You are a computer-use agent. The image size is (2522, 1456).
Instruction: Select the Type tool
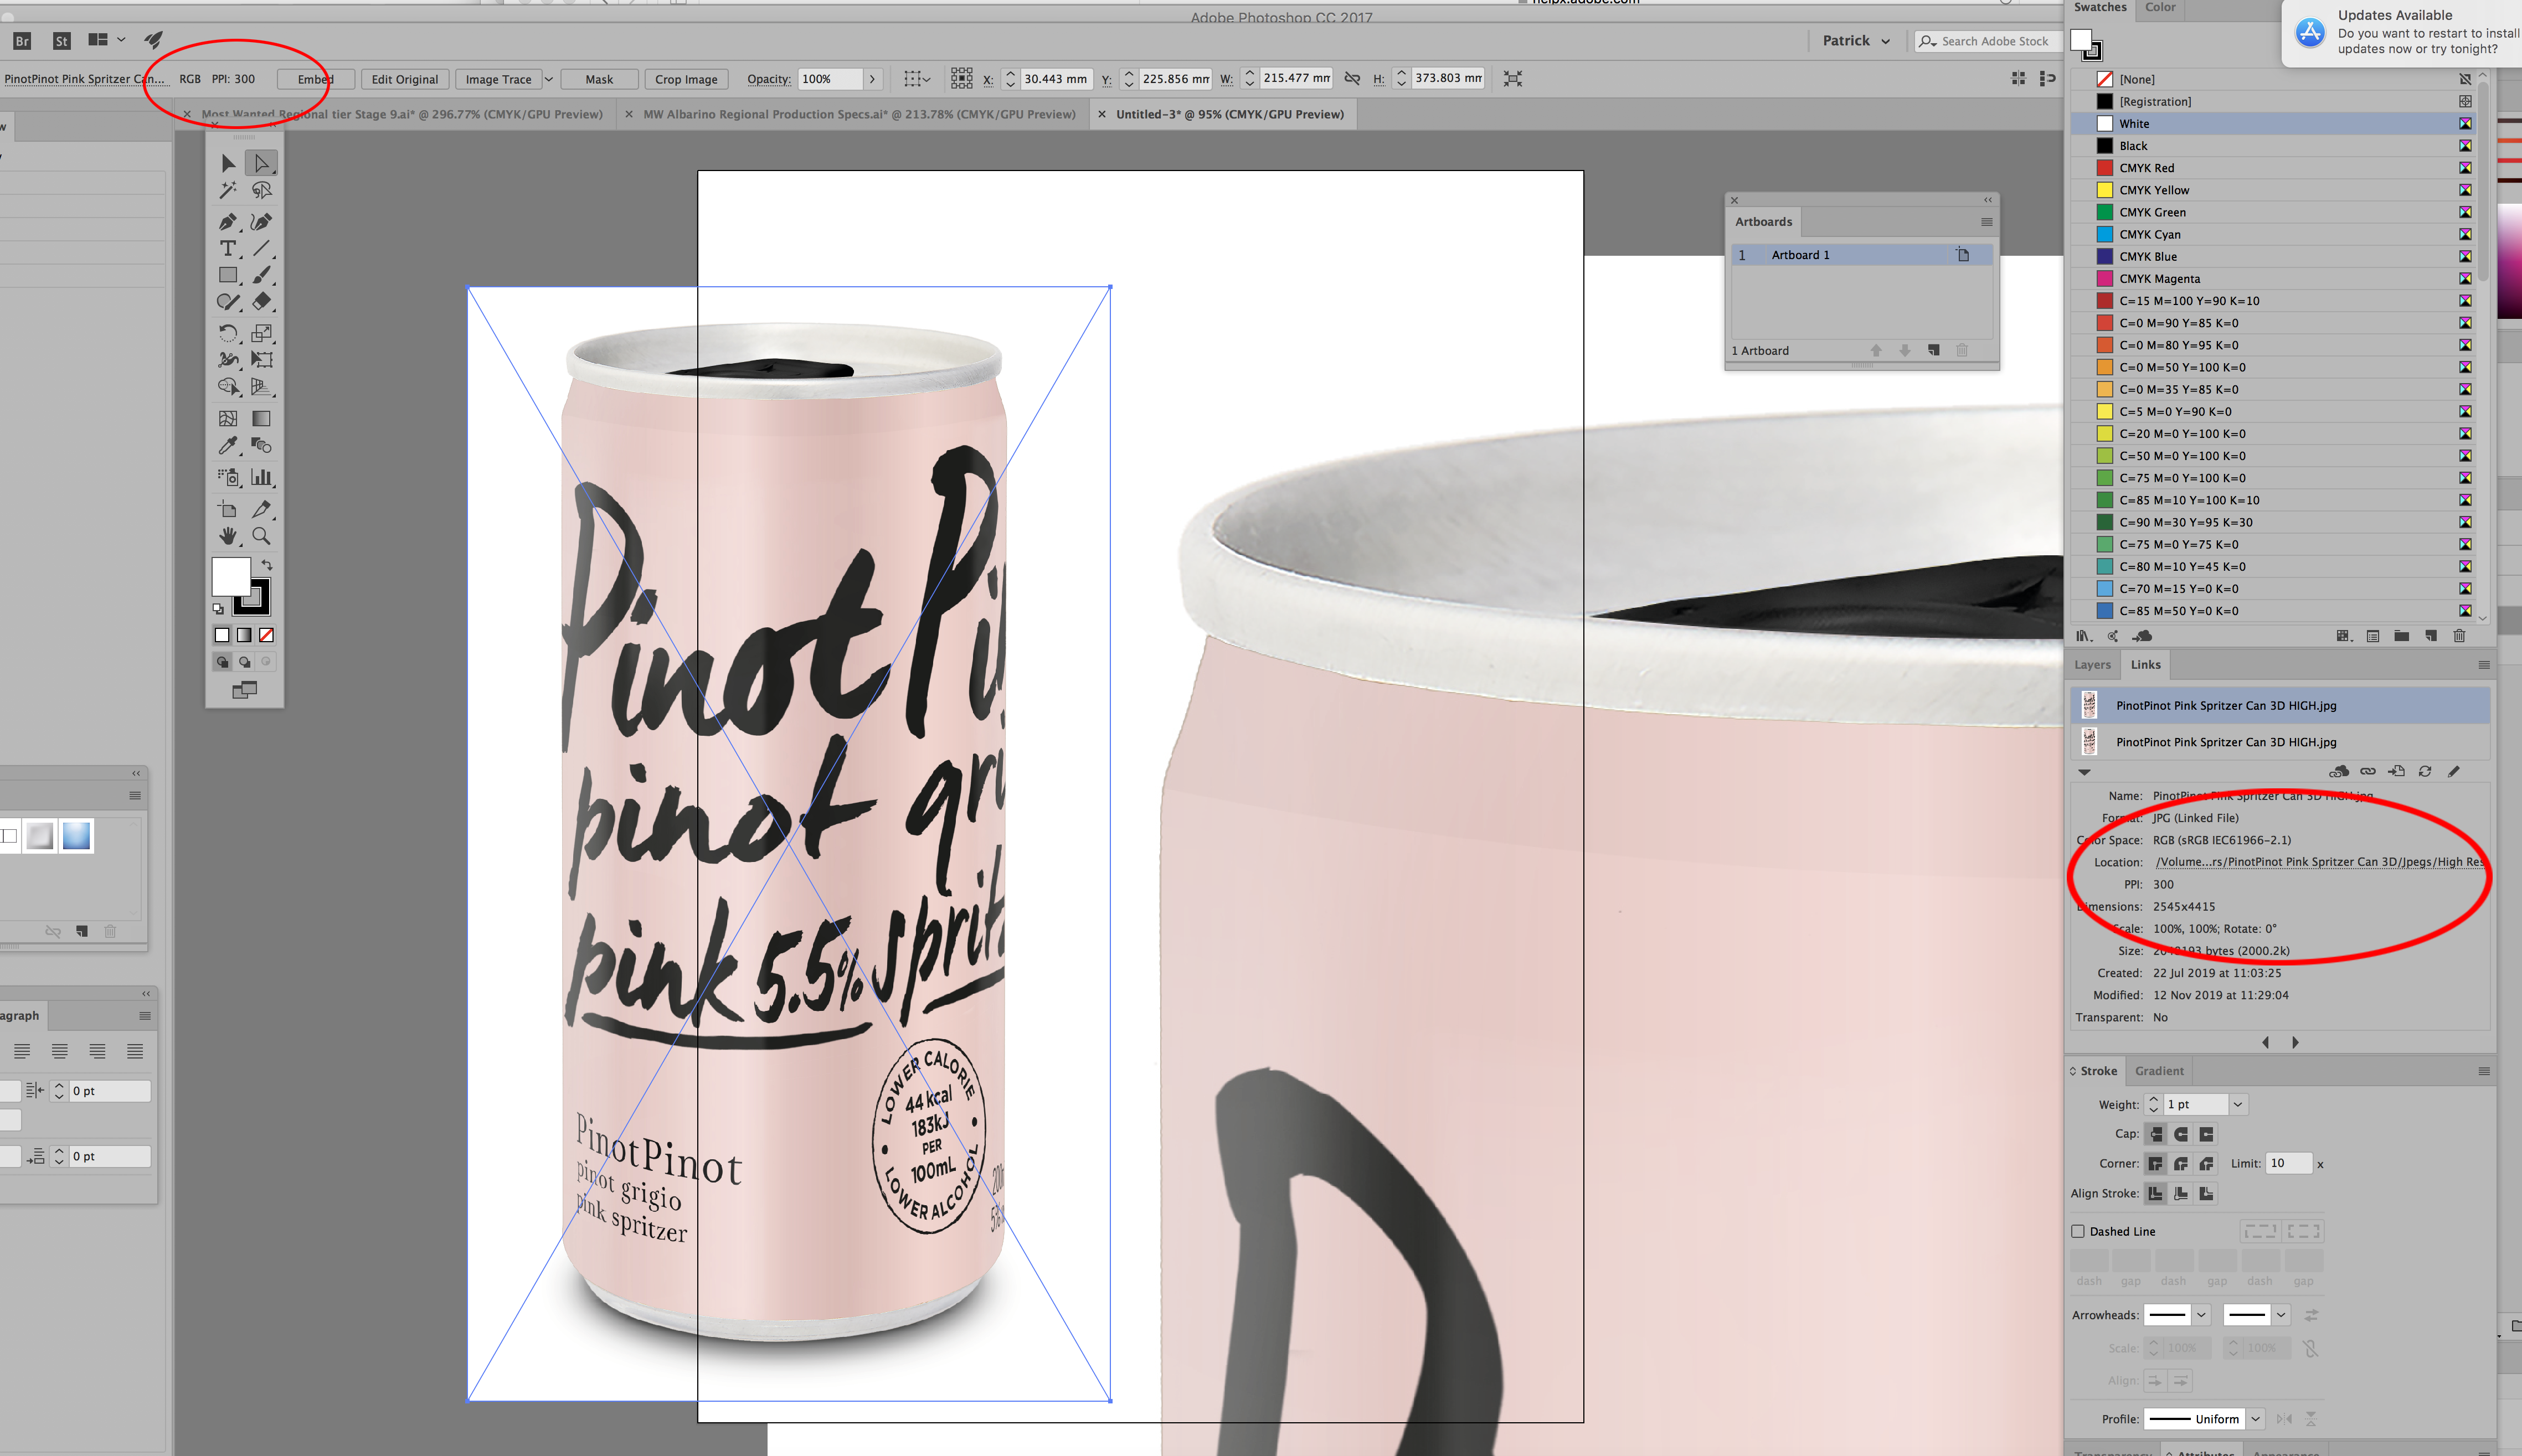228,249
